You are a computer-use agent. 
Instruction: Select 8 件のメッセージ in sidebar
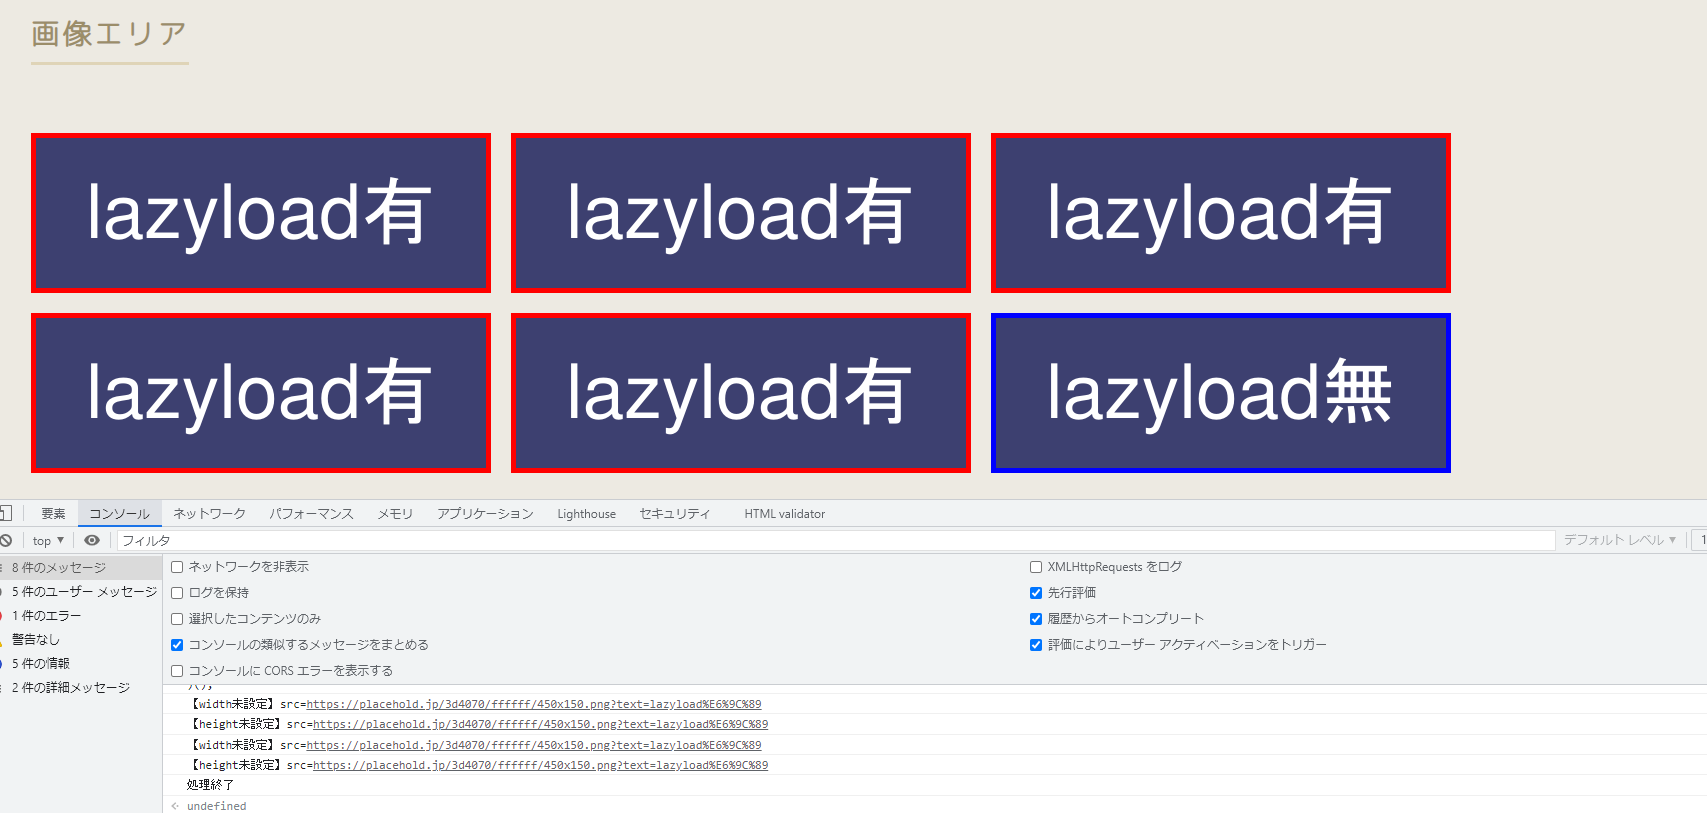81,568
